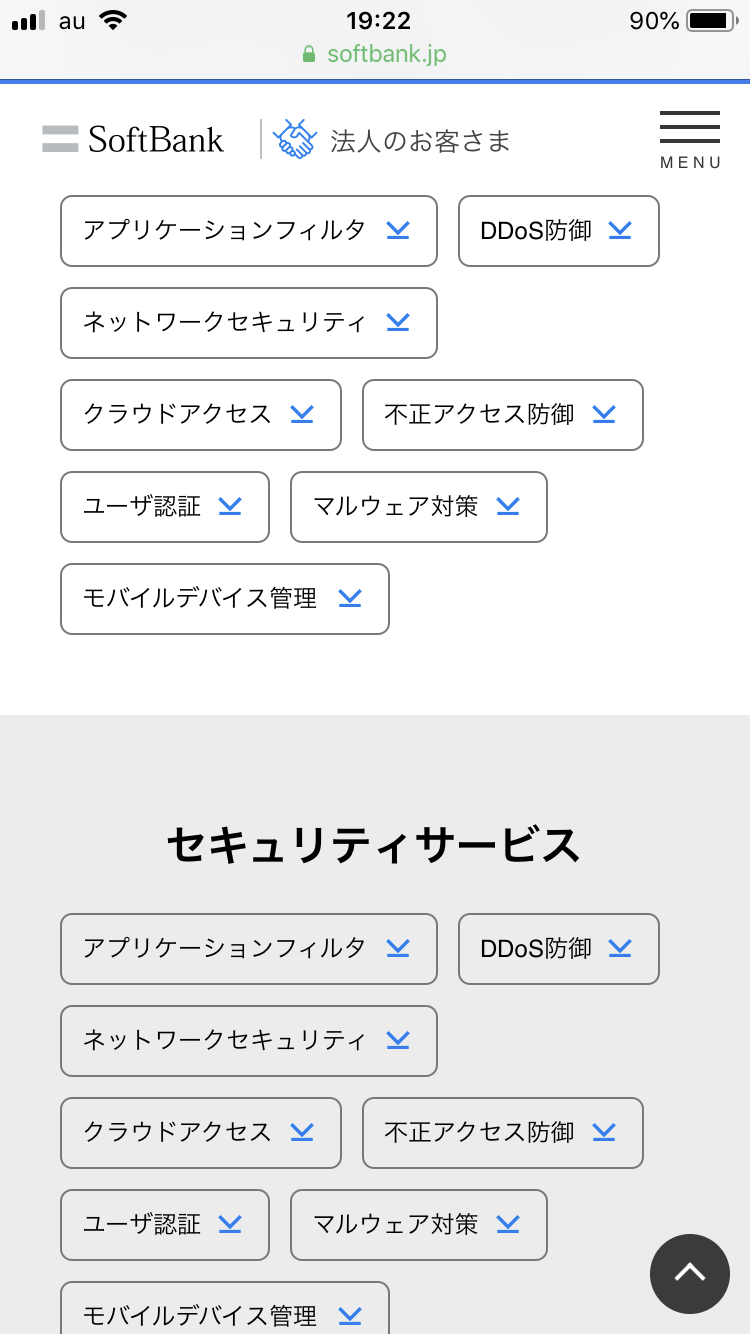
Task: Tap the Wi-Fi icon in status bar
Action: tap(114, 21)
